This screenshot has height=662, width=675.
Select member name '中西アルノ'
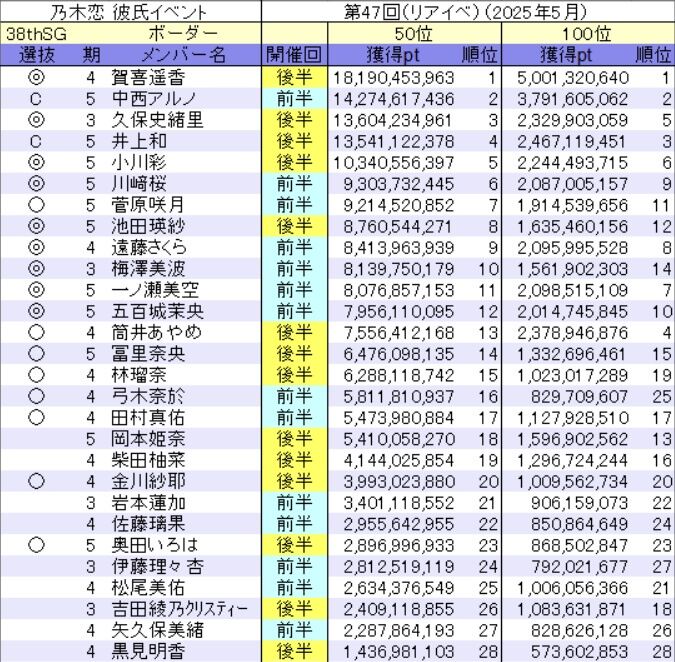pos(154,99)
